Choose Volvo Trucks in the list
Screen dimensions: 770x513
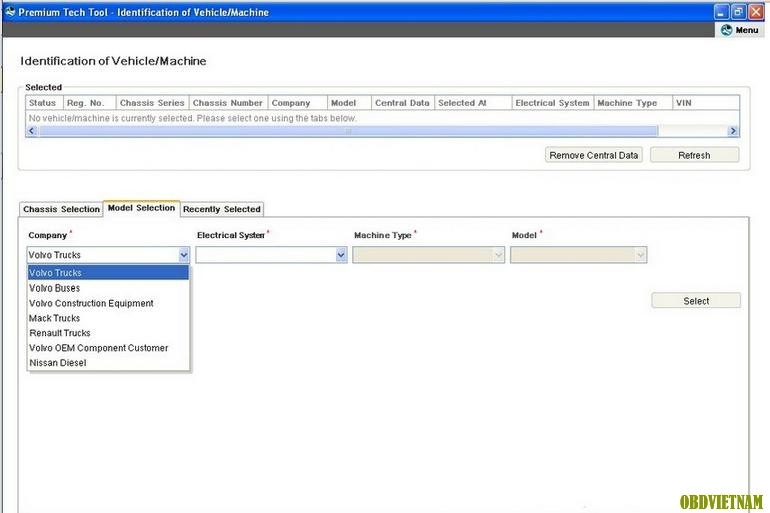108,272
